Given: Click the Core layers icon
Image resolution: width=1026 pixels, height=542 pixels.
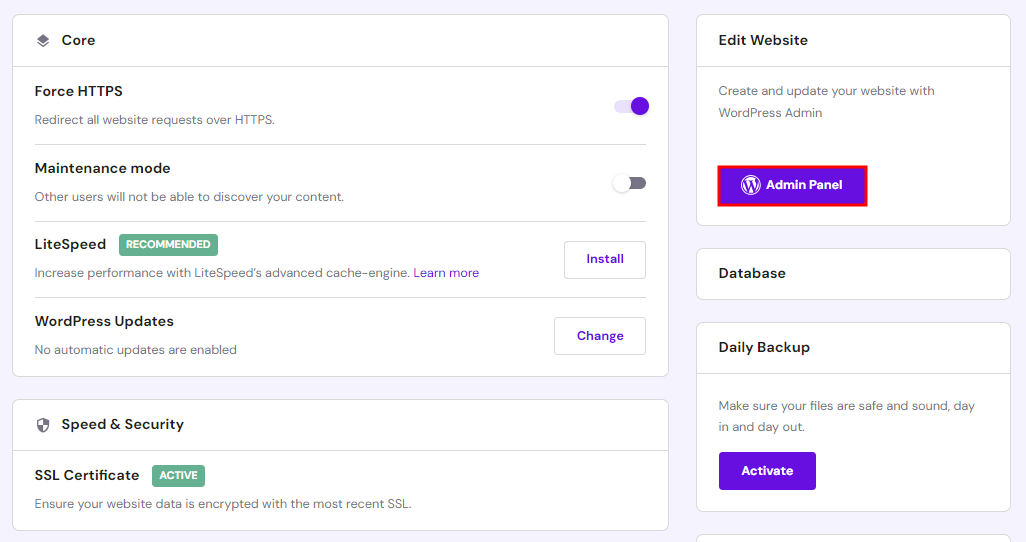Looking at the screenshot, I should coord(42,41).
